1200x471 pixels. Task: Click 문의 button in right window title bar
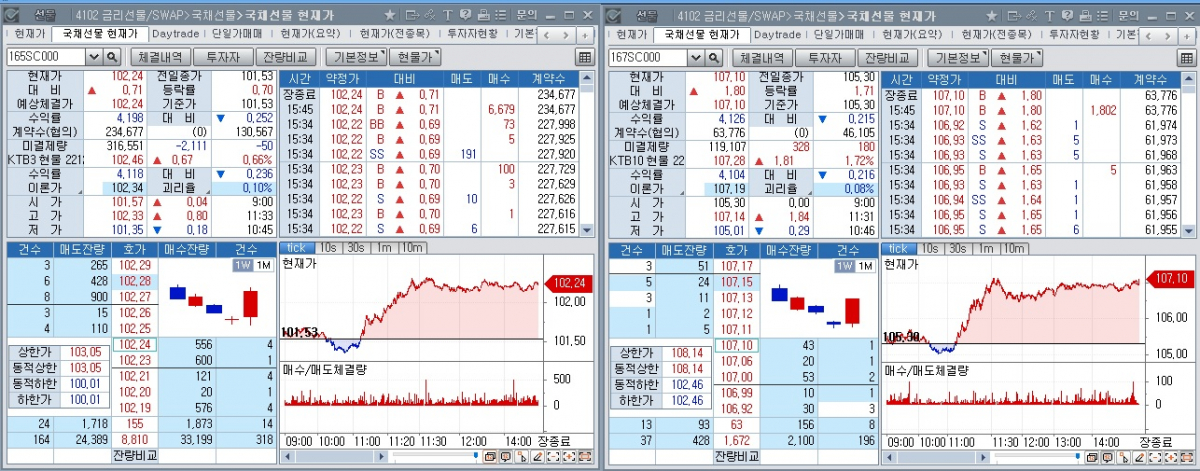[1128, 15]
